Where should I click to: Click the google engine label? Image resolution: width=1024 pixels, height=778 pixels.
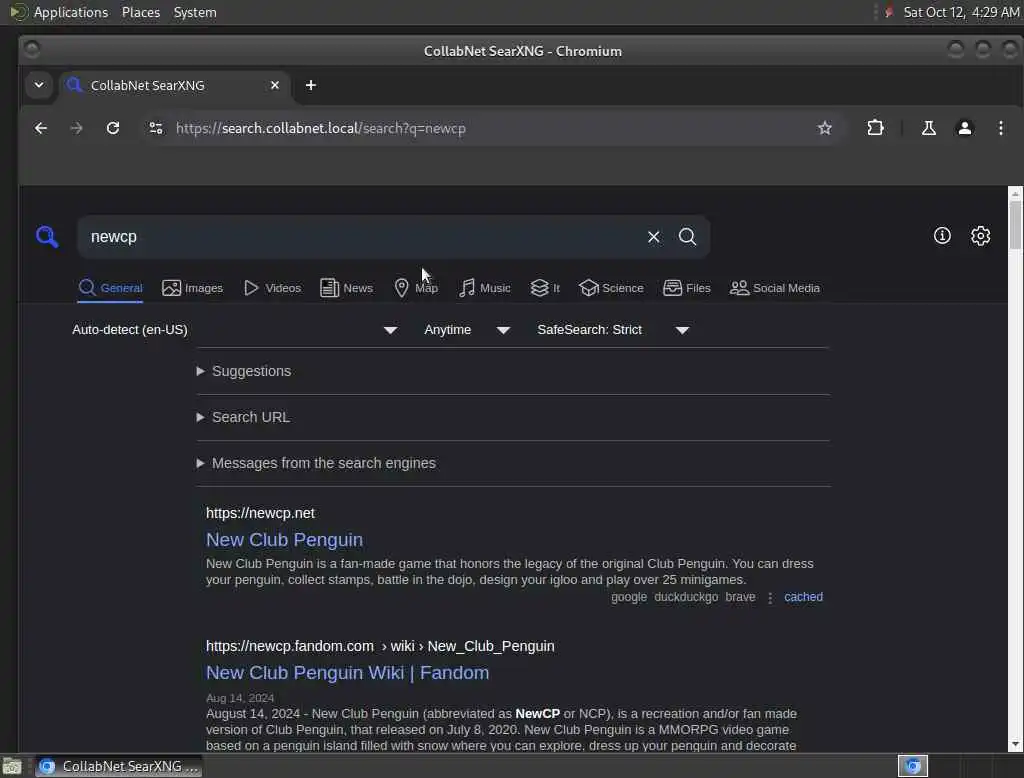coord(629,597)
